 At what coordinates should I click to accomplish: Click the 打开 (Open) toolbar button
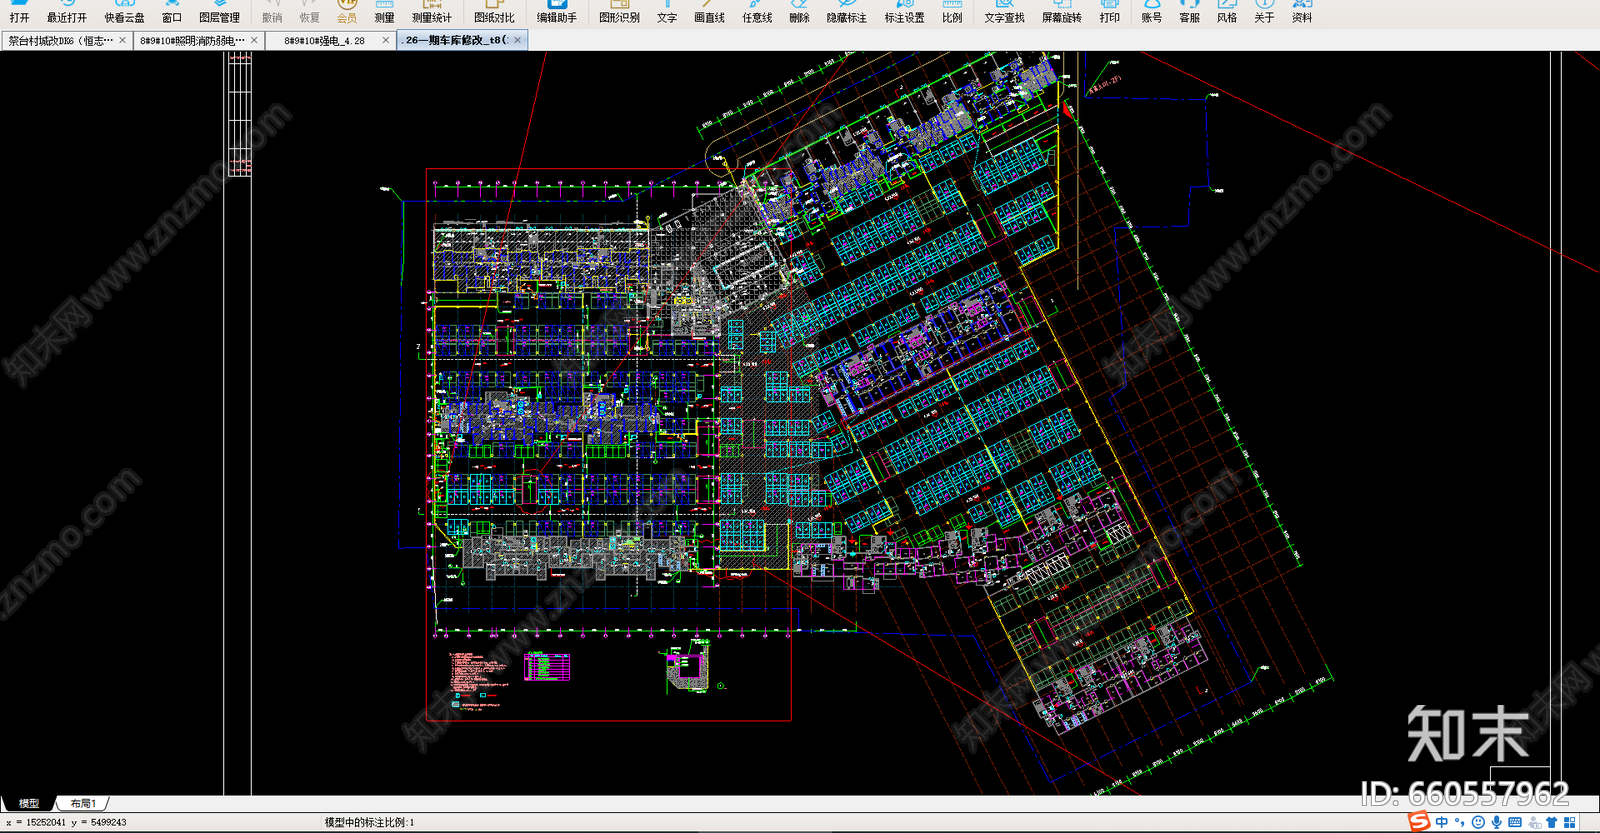(x=19, y=12)
